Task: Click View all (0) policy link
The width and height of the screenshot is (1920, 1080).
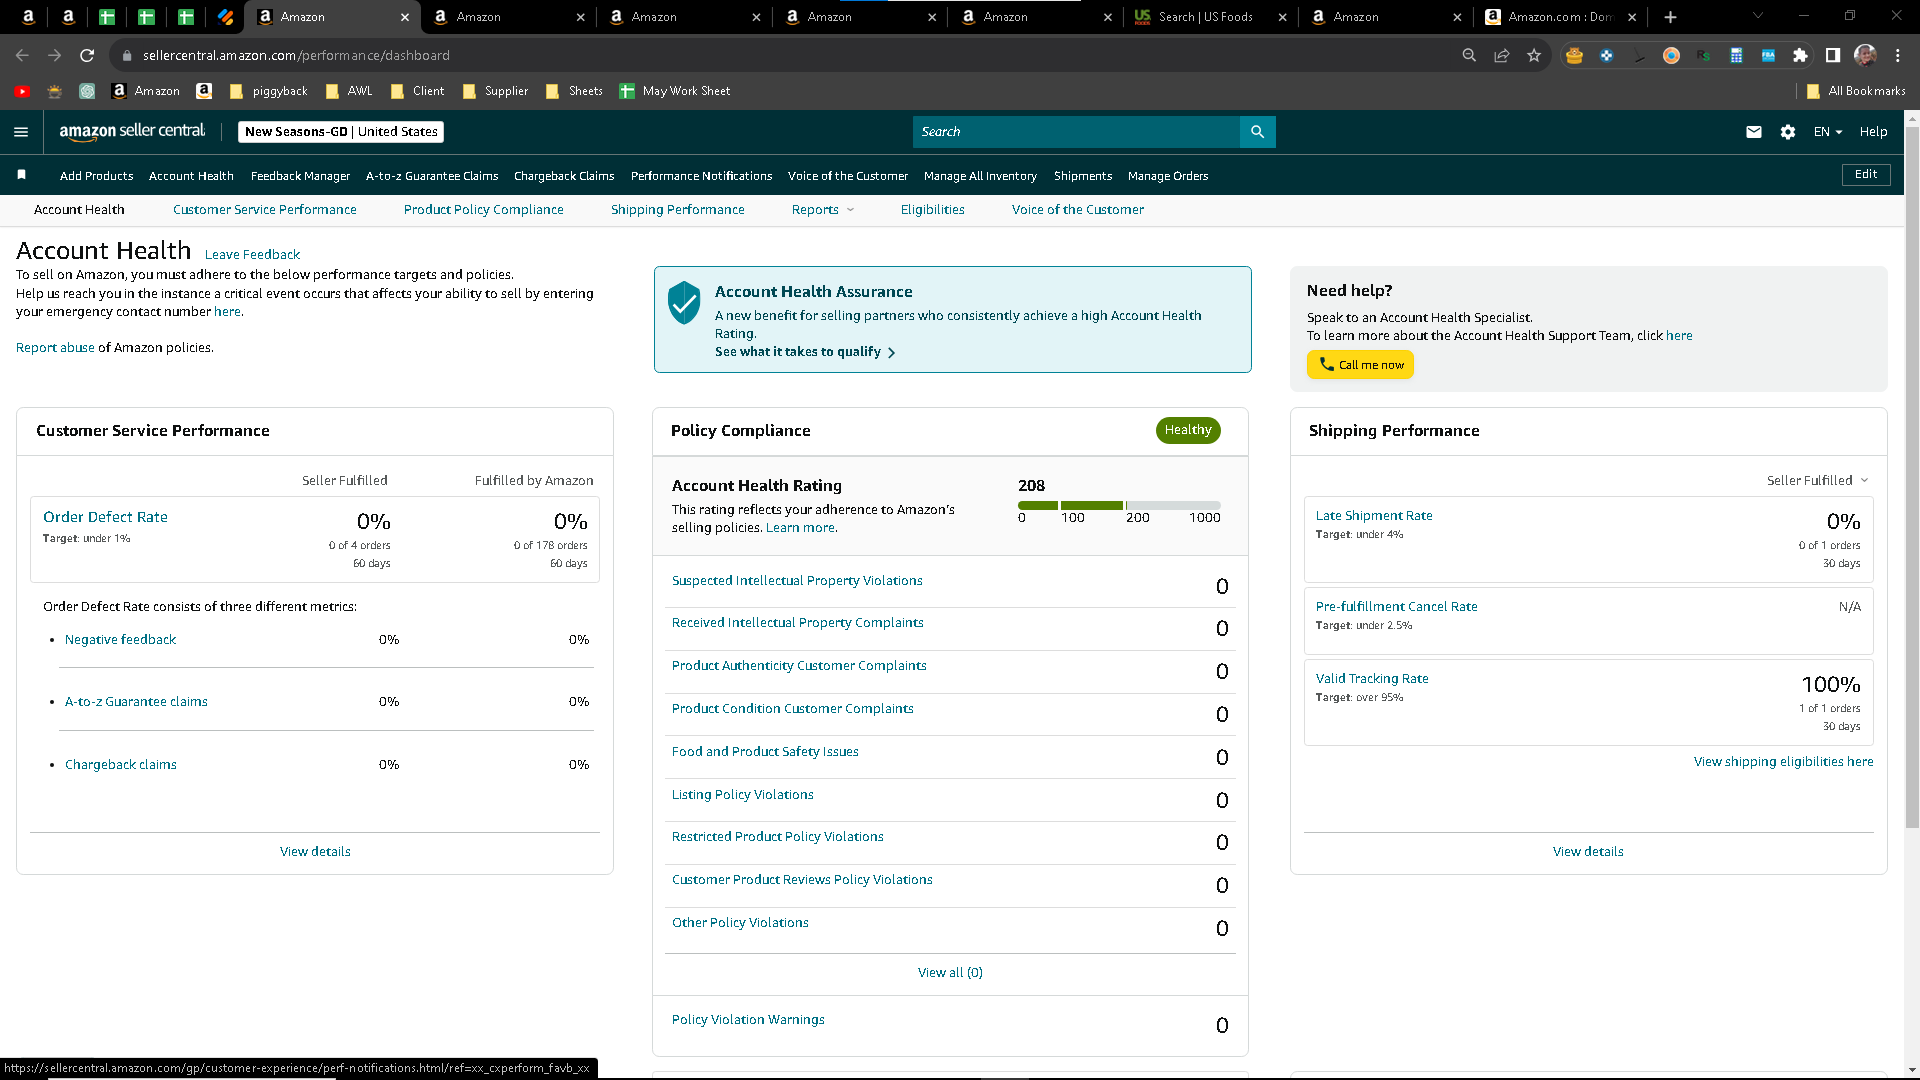Action: coord(950,972)
